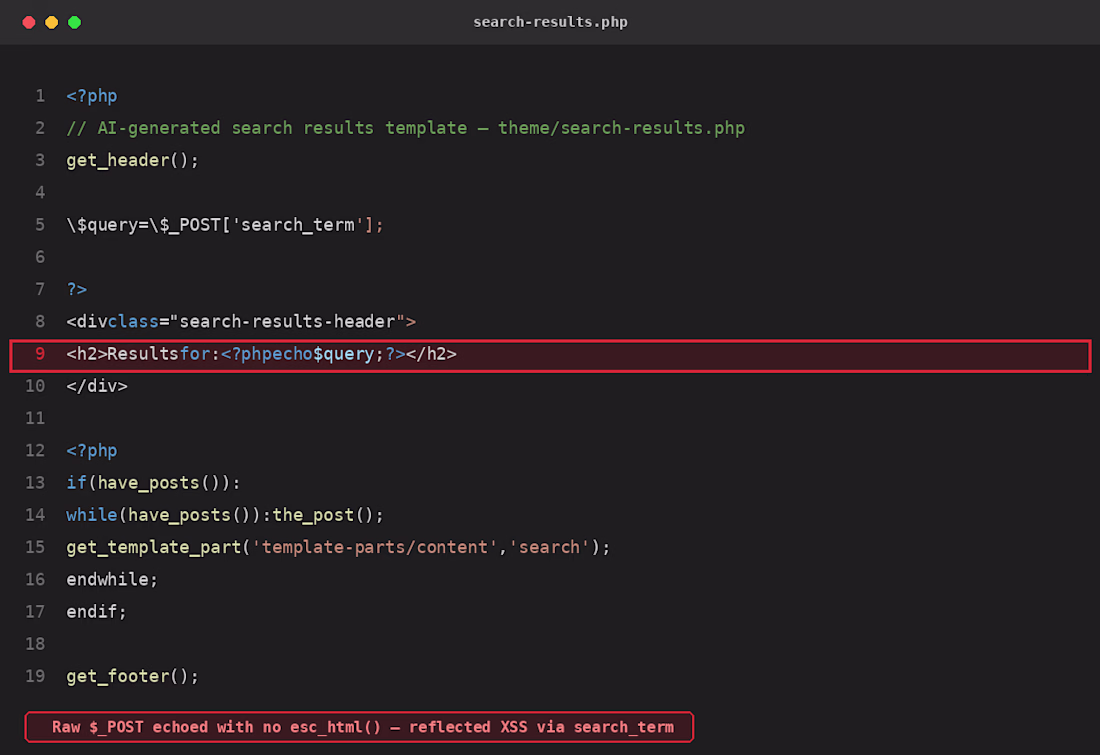Click the $_POST['search_term'] assignment line
The width and height of the screenshot is (1100, 755).
point(224,225)
